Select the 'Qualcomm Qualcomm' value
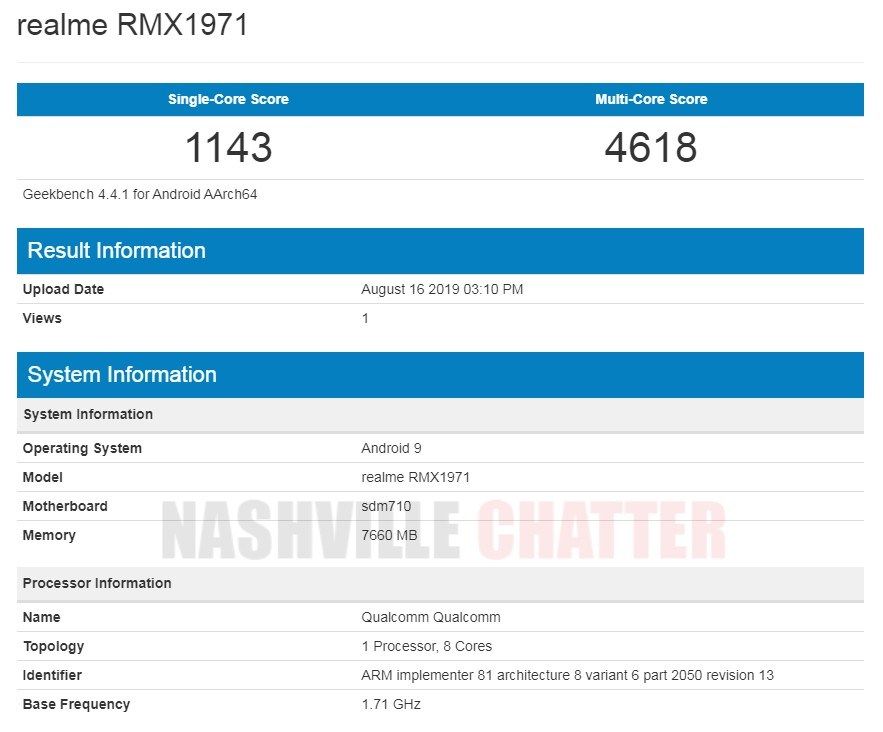883x732 pixels. tap(431, 617)
